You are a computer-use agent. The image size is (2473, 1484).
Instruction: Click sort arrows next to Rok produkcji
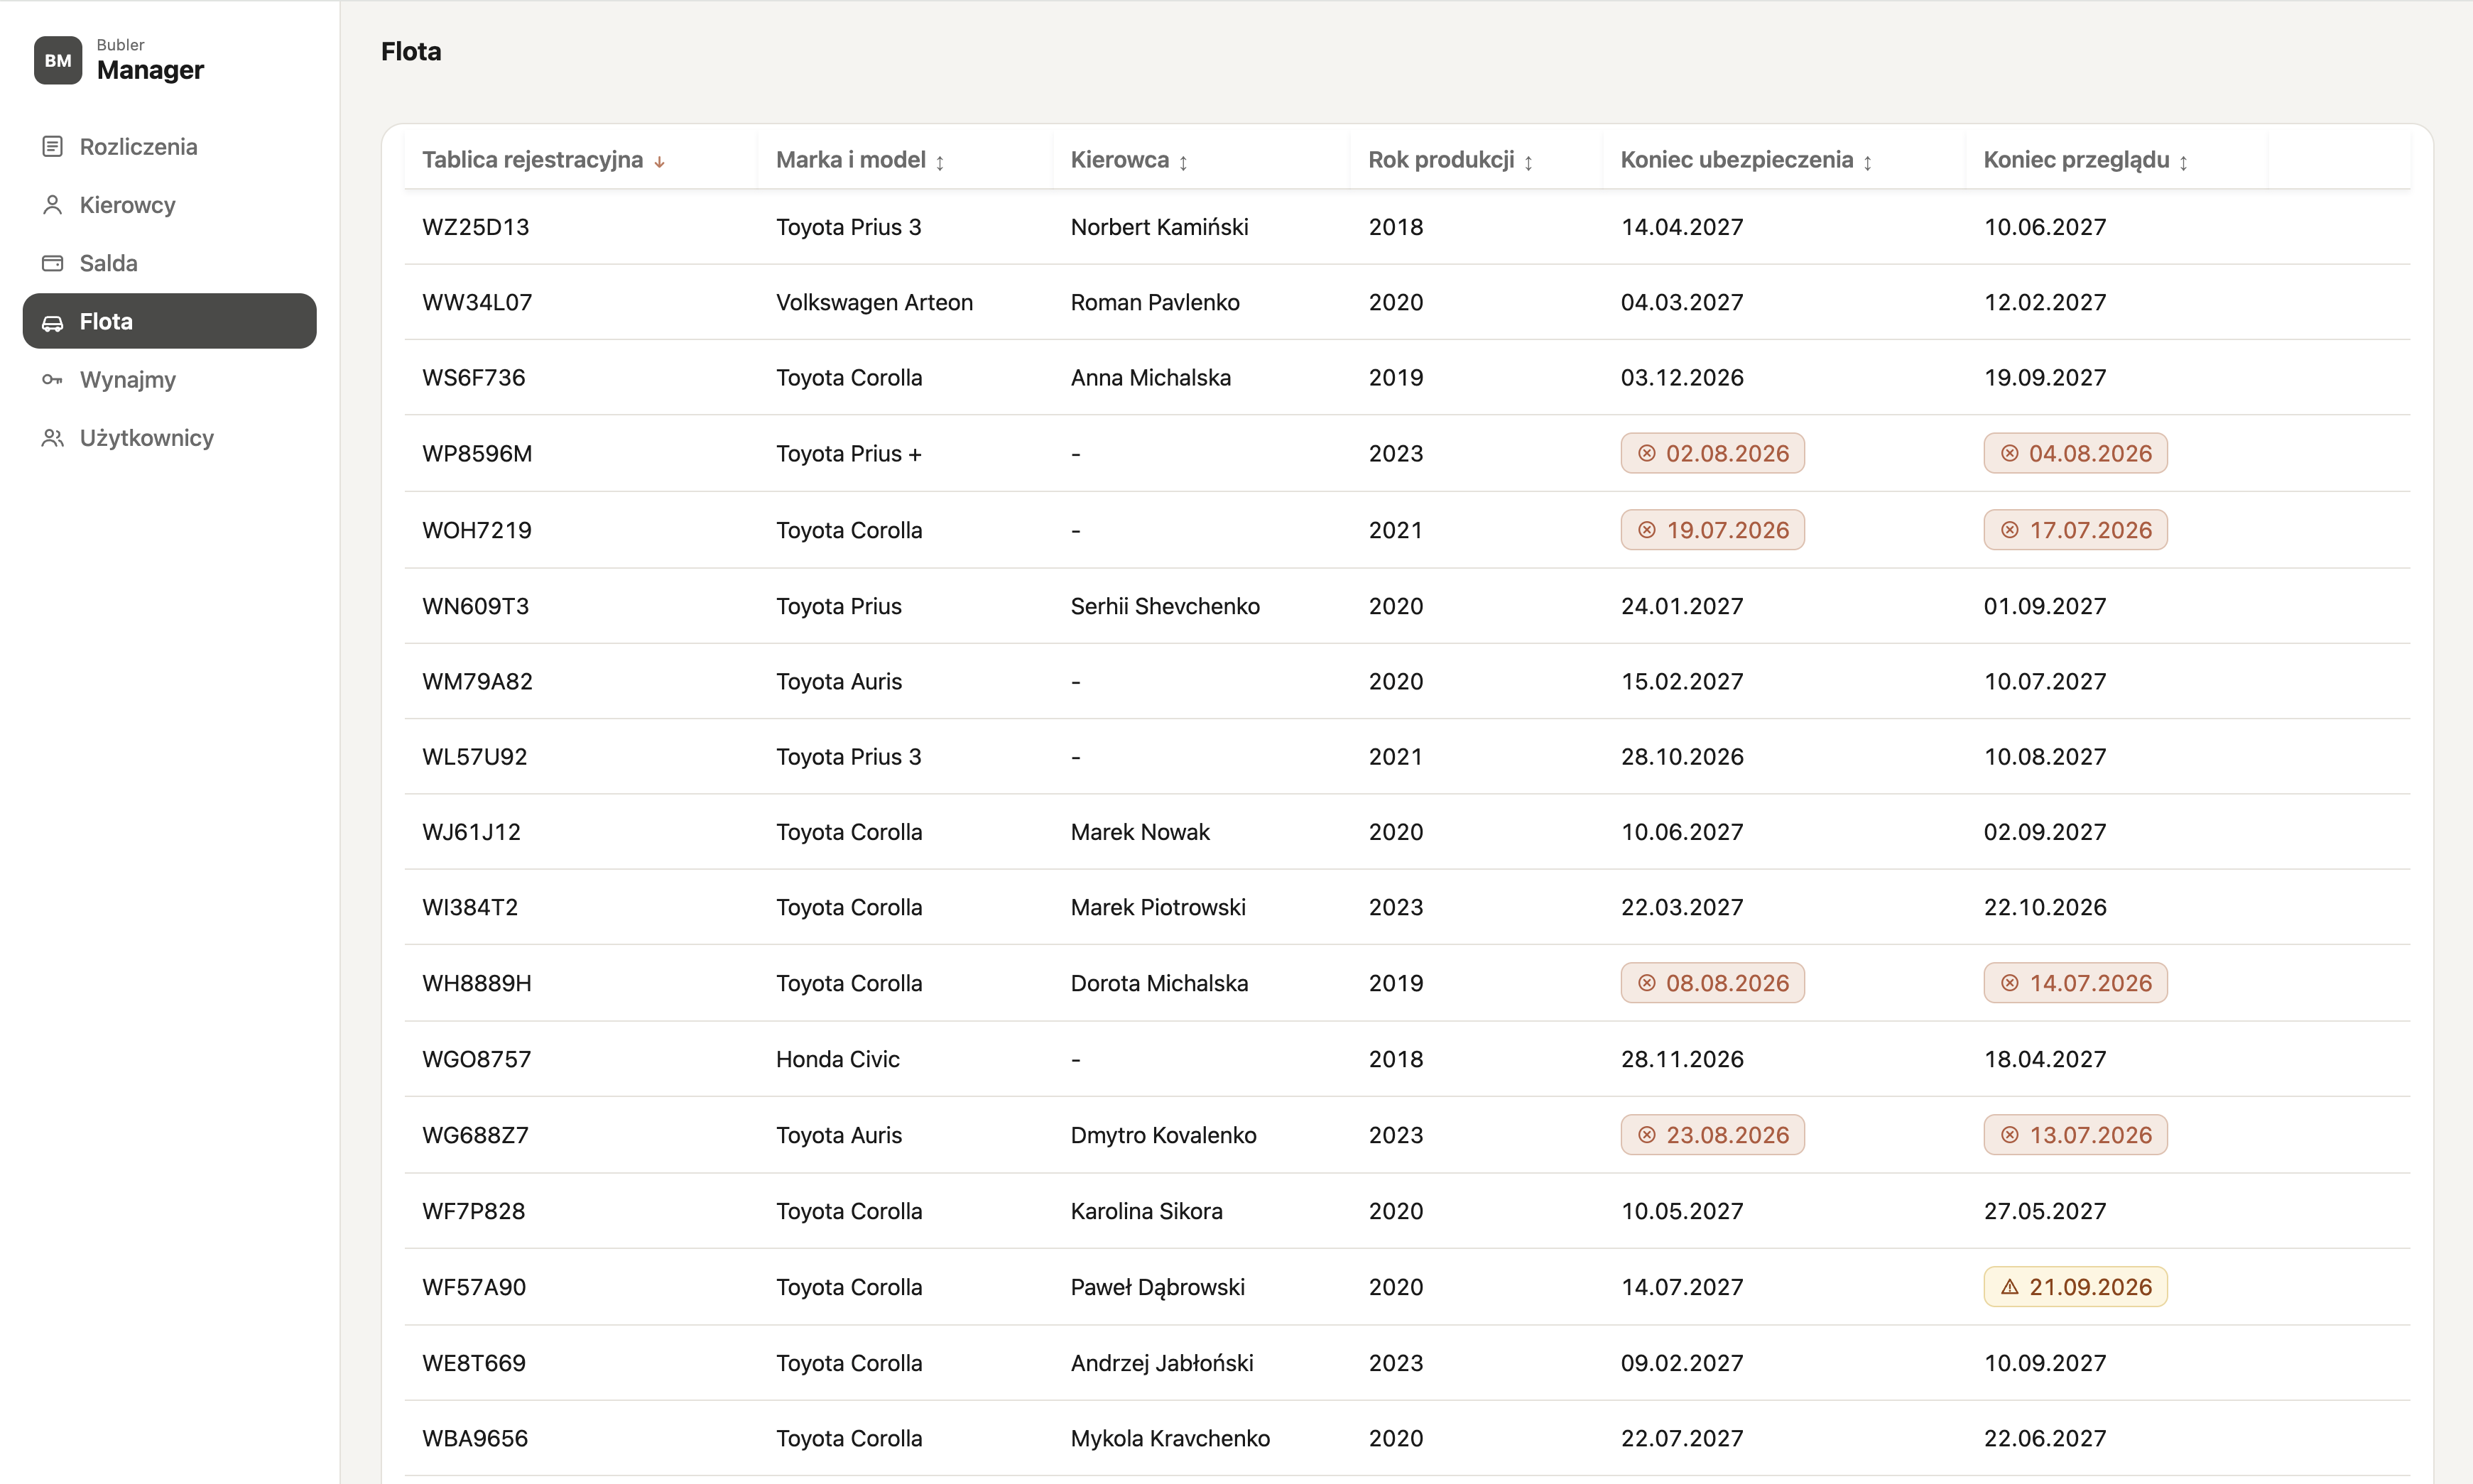coord(1528,162)
